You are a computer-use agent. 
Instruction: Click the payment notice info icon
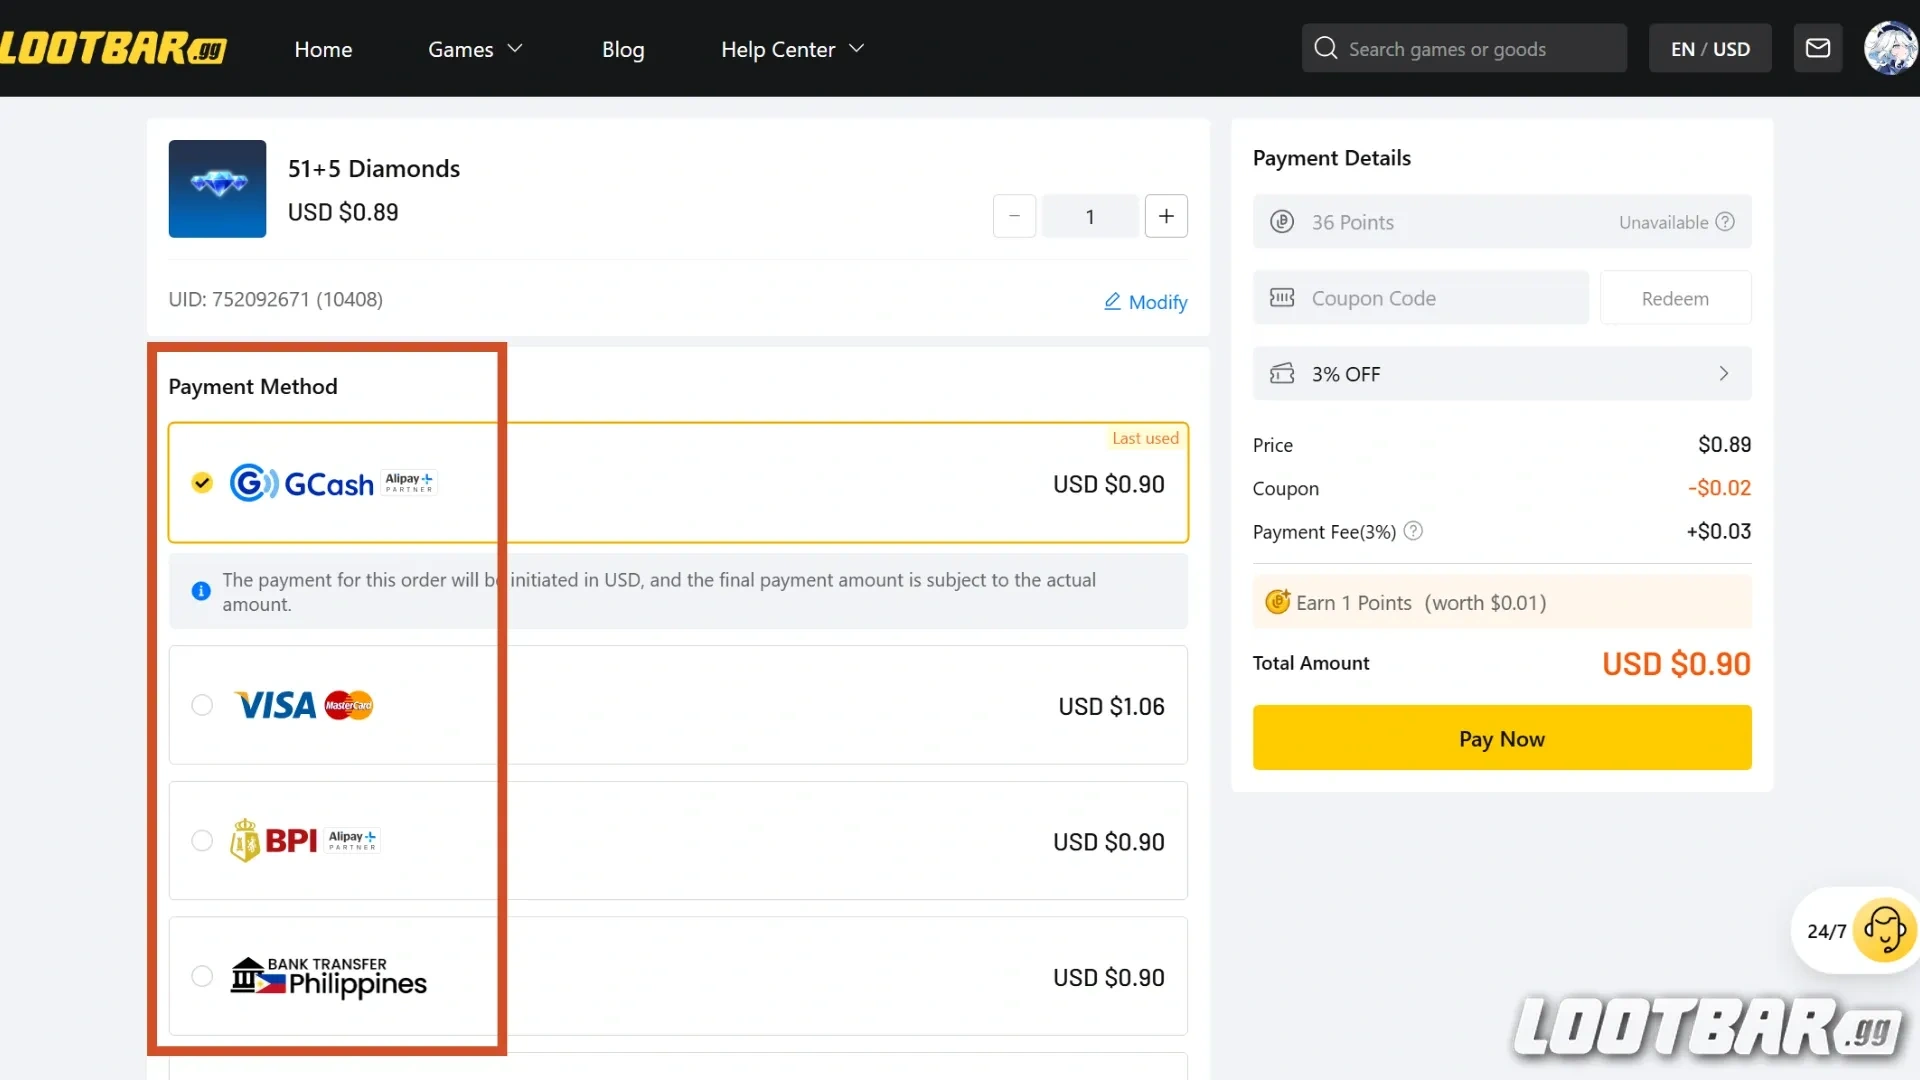pyautogui.click(x=201, y=591)
